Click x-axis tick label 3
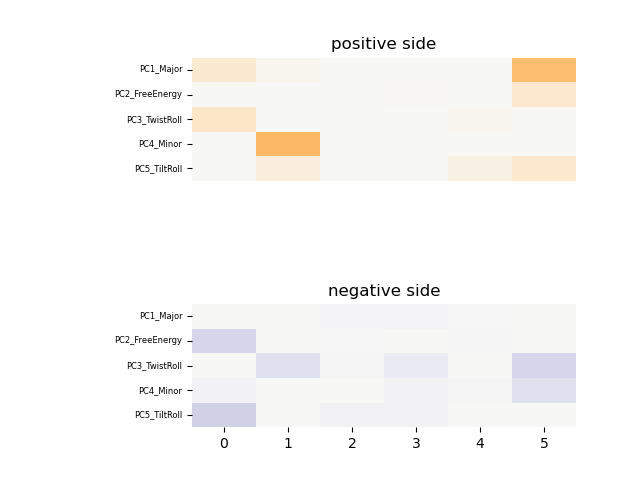This screenshot has height=480, width=640. (x=416, y=443)
